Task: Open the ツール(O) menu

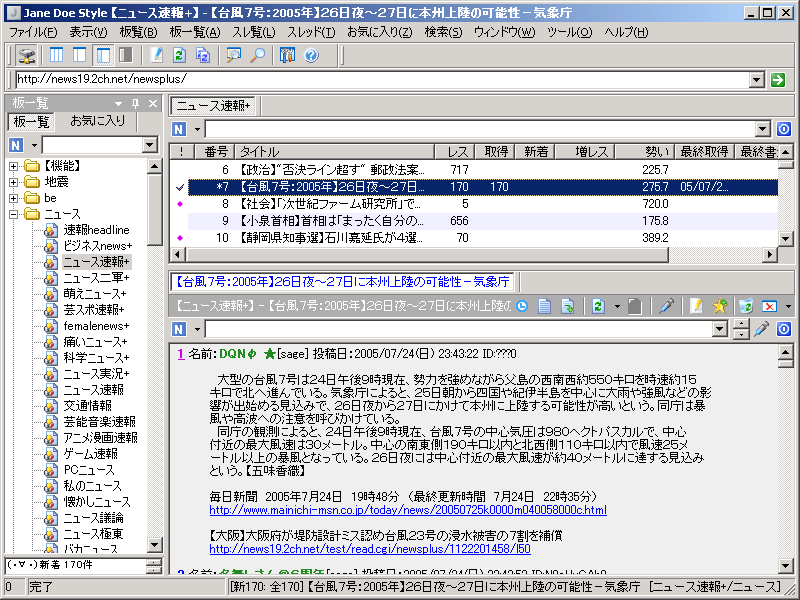Action: point(569,32)
